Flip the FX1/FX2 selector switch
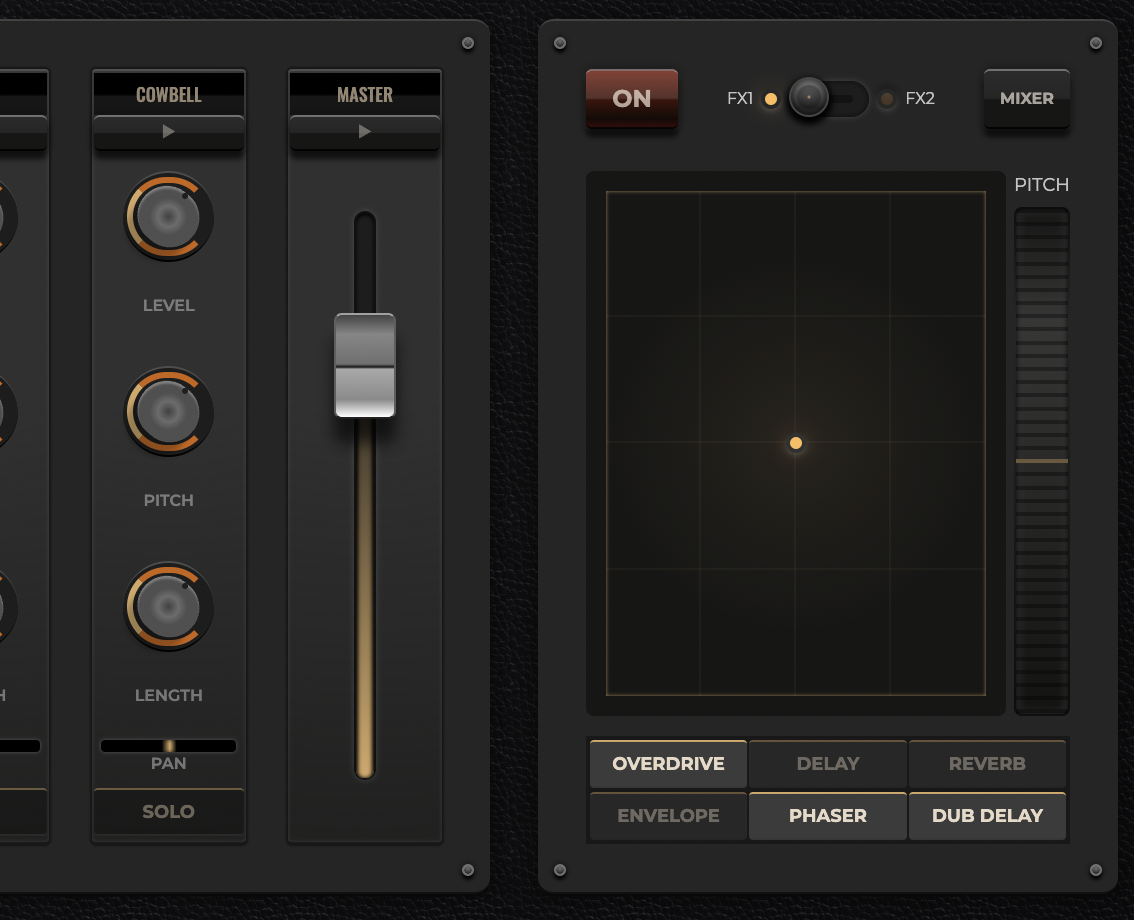1134x920 pixels. click(828, 99)
